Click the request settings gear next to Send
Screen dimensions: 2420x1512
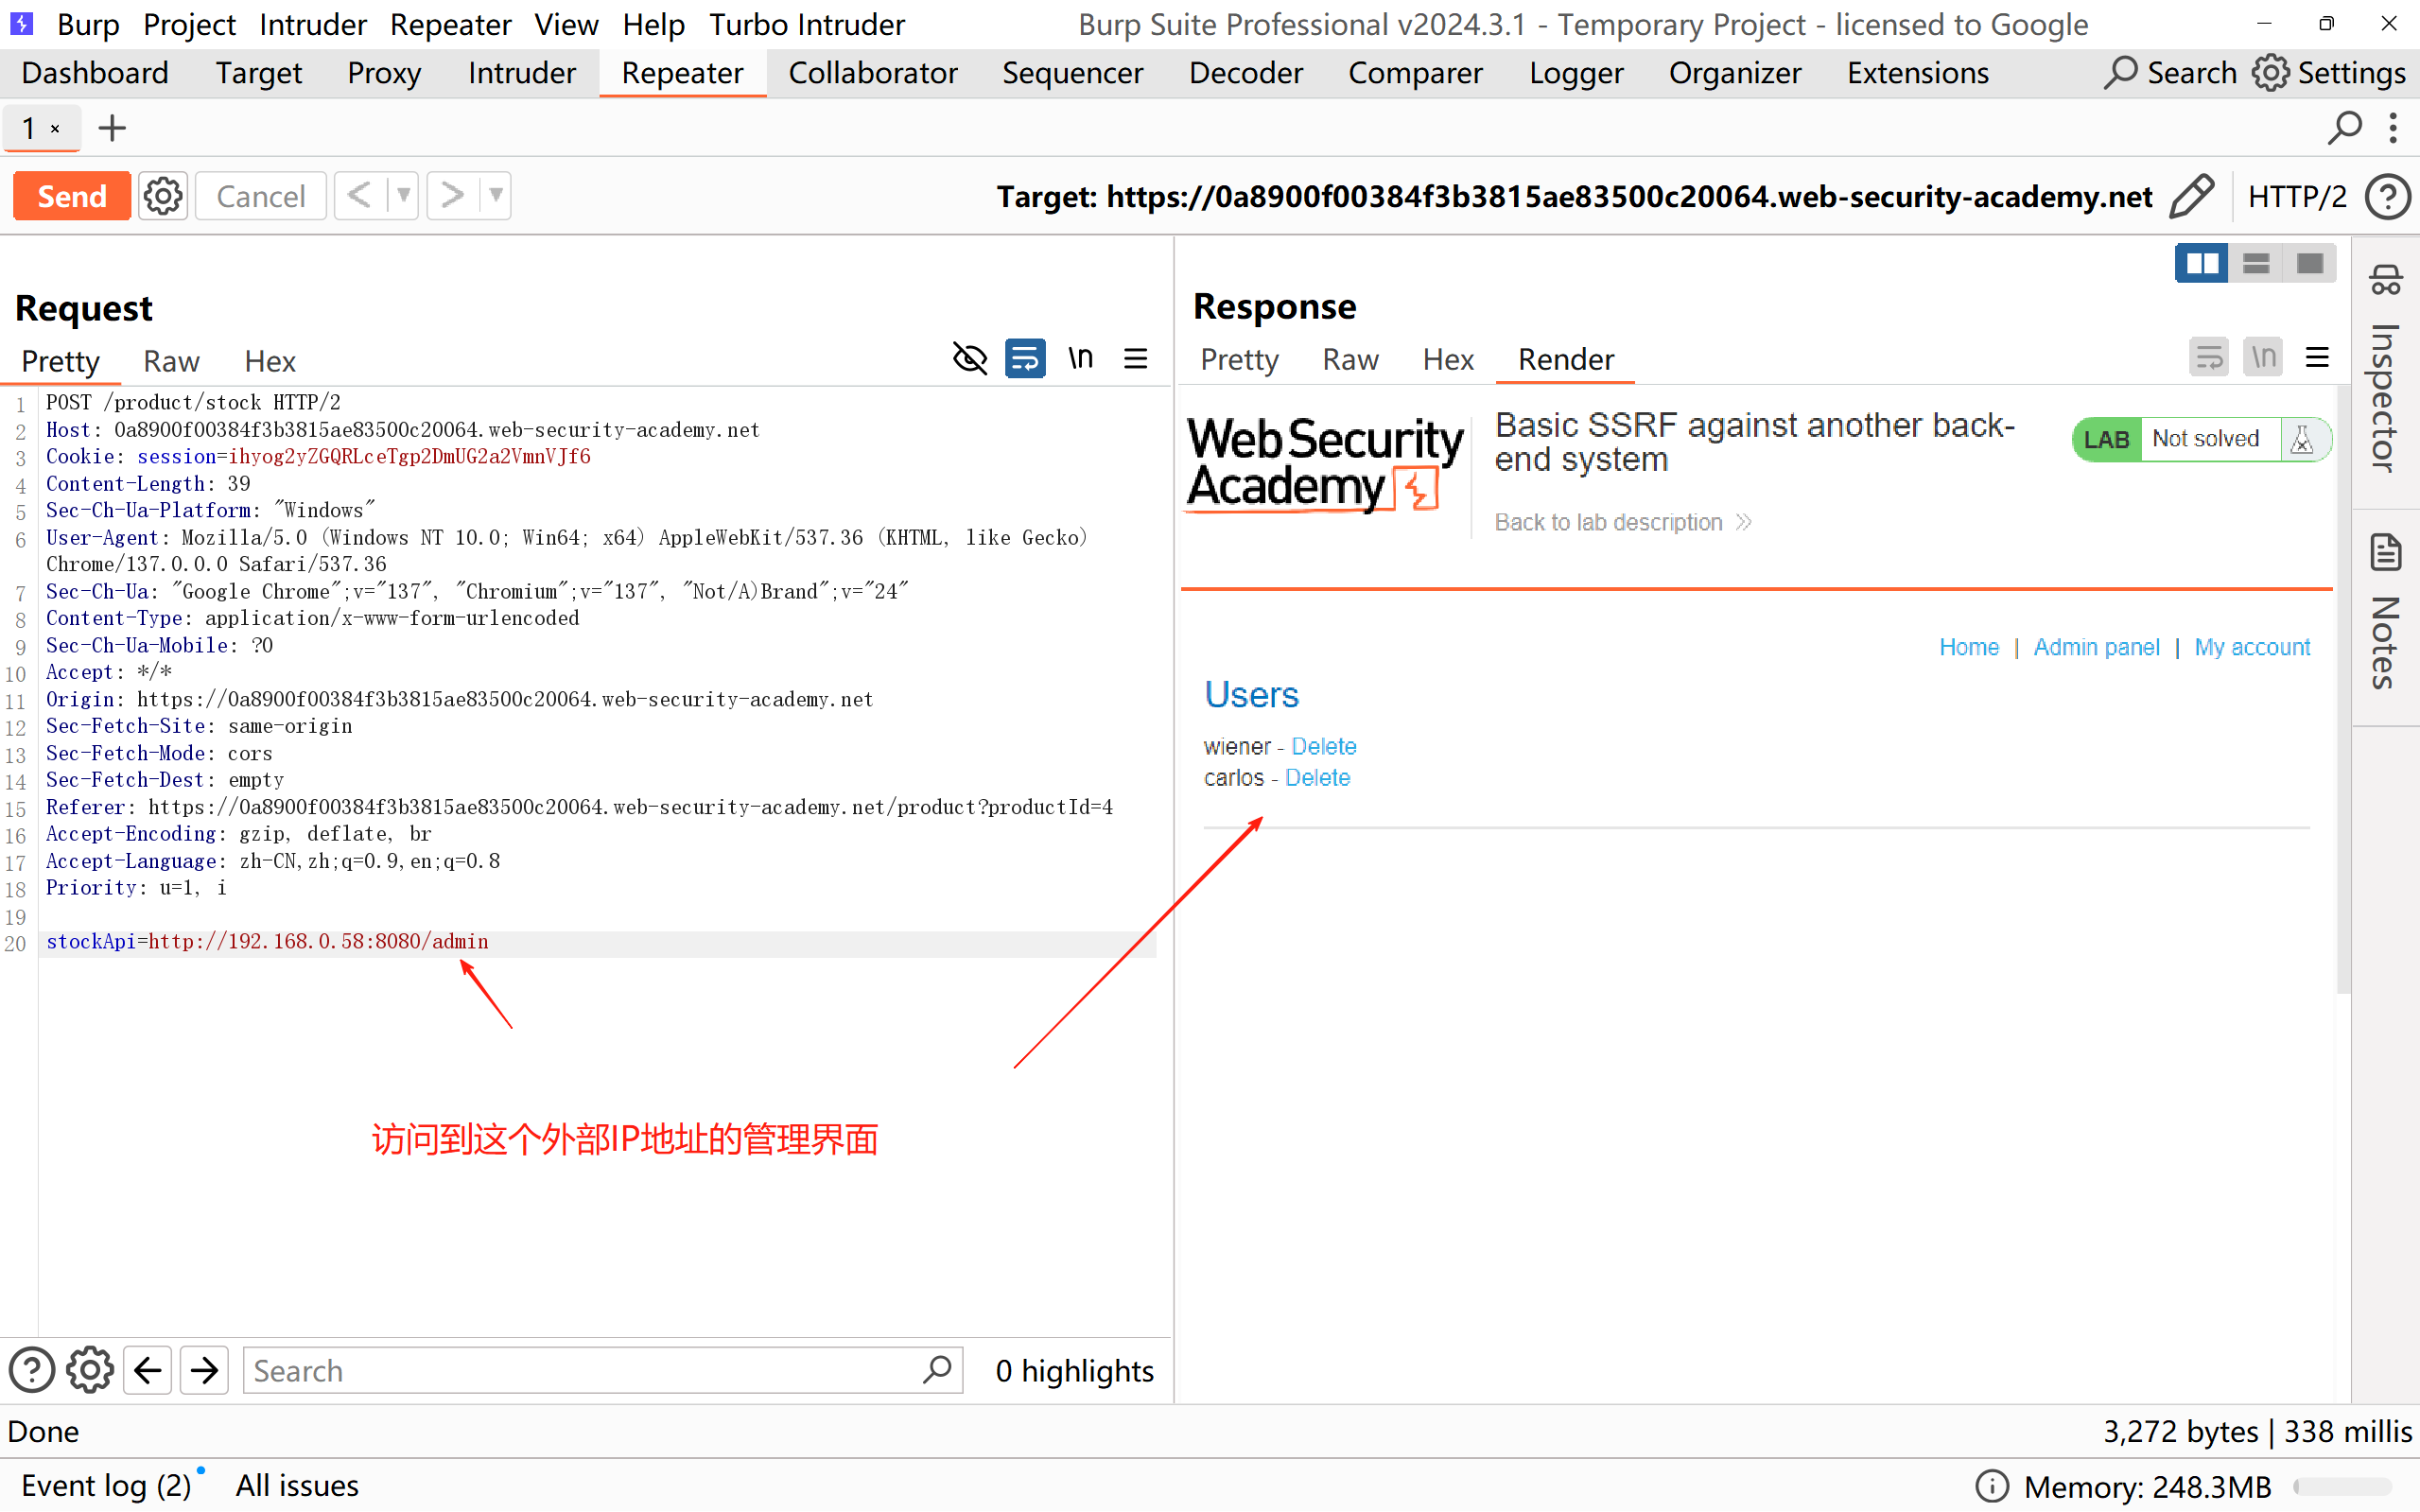(163, 196)
